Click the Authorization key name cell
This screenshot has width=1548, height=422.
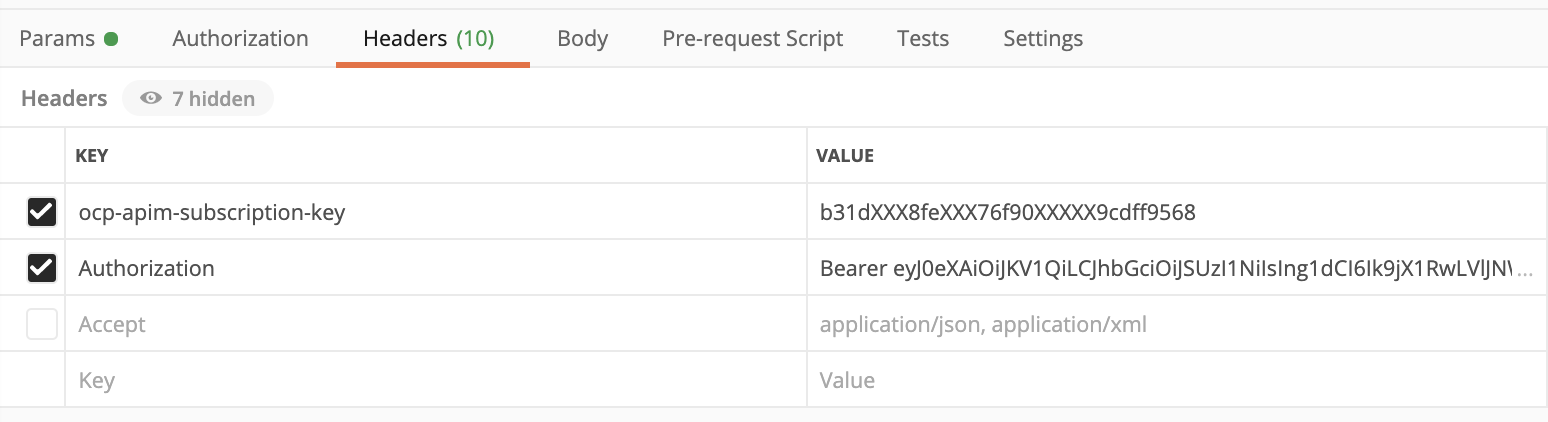click(x=147, y=268)
